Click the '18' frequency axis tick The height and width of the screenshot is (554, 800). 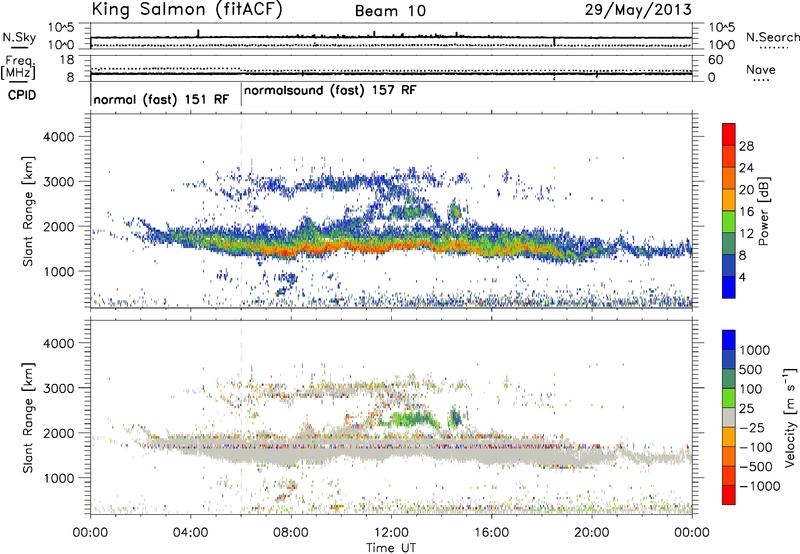pos(67,60)
